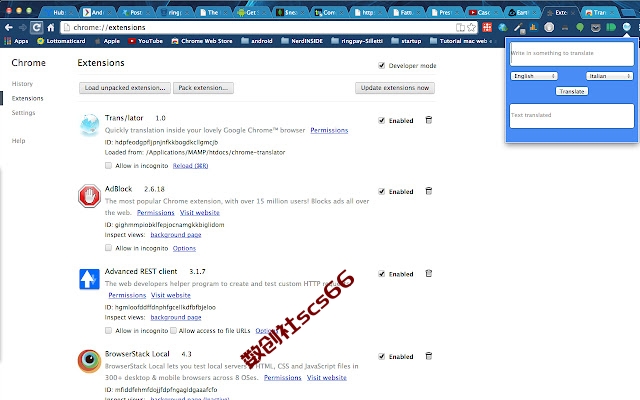Image resolution: width=640 pixels, height=400 pixels.
Task: Open Settings in the Chrome sidebar
Action: pyautogui.click(x=24, y=113)
